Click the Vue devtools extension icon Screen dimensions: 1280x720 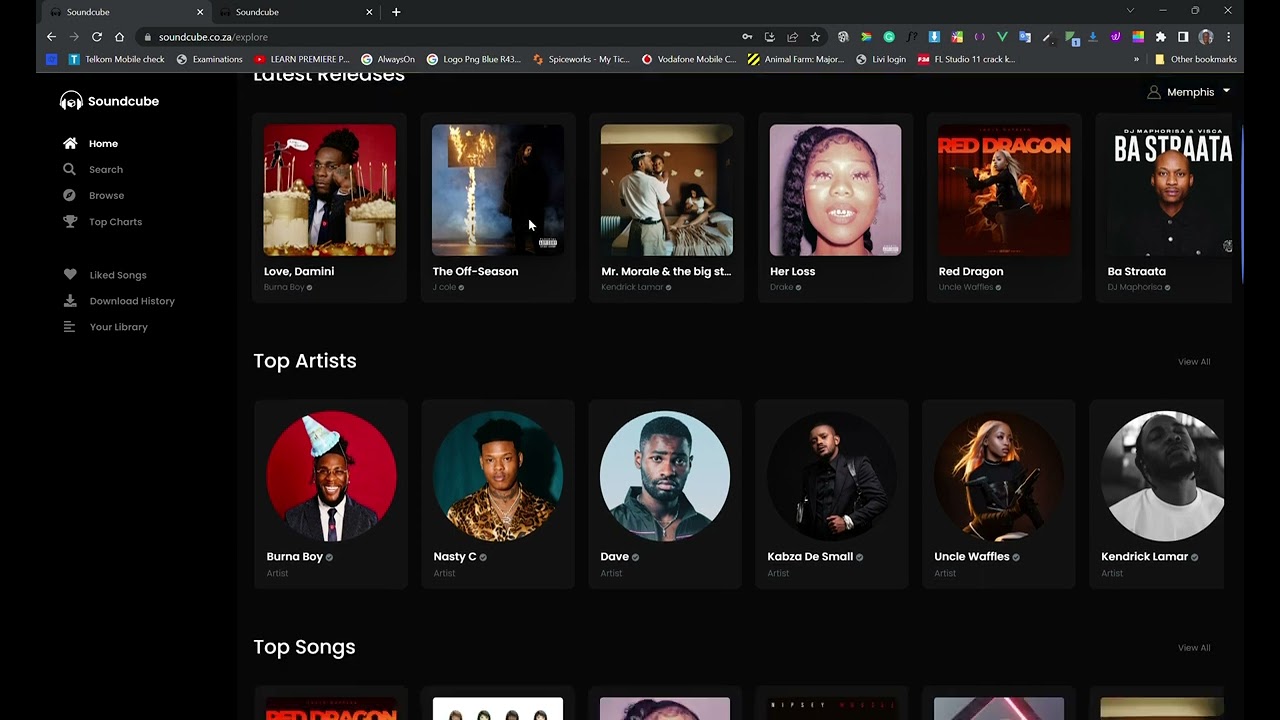tap(1002, 37)
